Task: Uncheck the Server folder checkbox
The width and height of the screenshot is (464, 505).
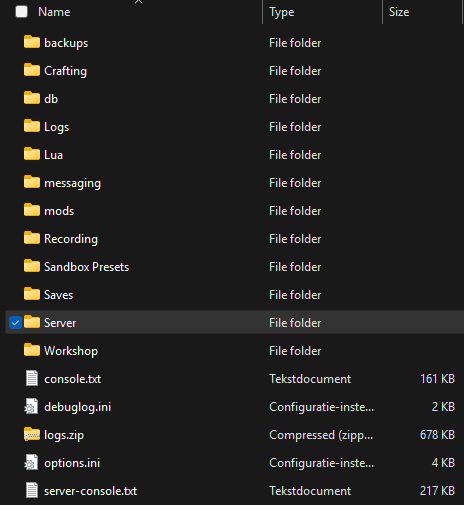Action: point(15,322)
